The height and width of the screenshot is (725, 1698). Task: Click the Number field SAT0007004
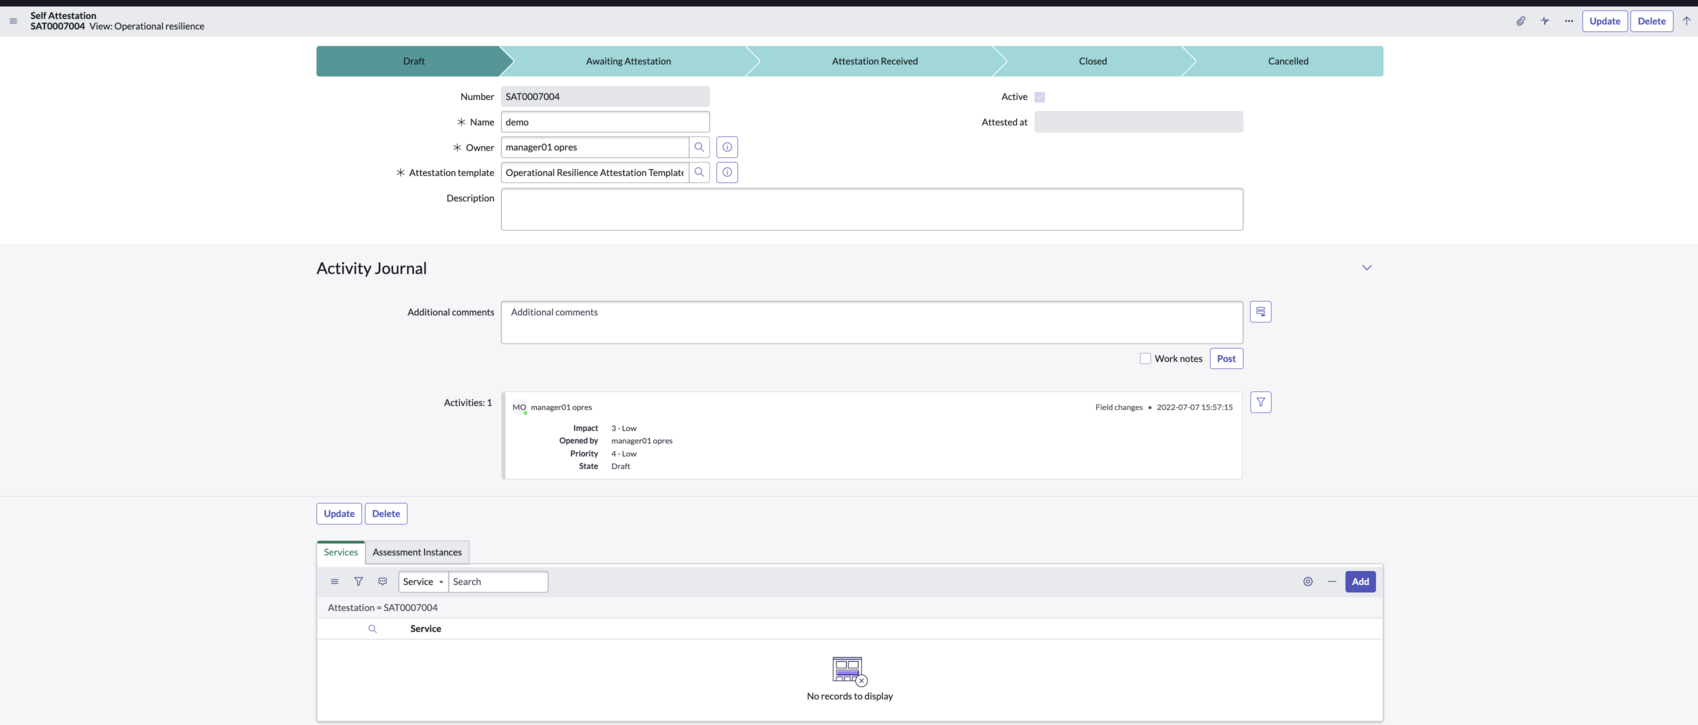[x=605, y=97]
